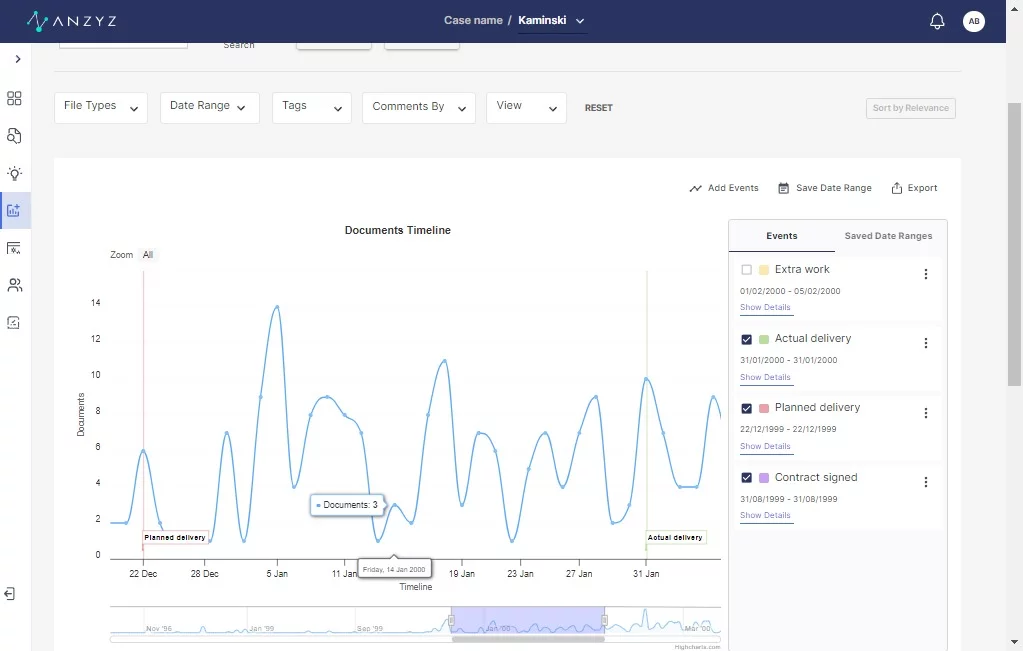Switch to the Saved Date Ranges tab
The width and height of the screenshot is (1023, 651).
888,236
